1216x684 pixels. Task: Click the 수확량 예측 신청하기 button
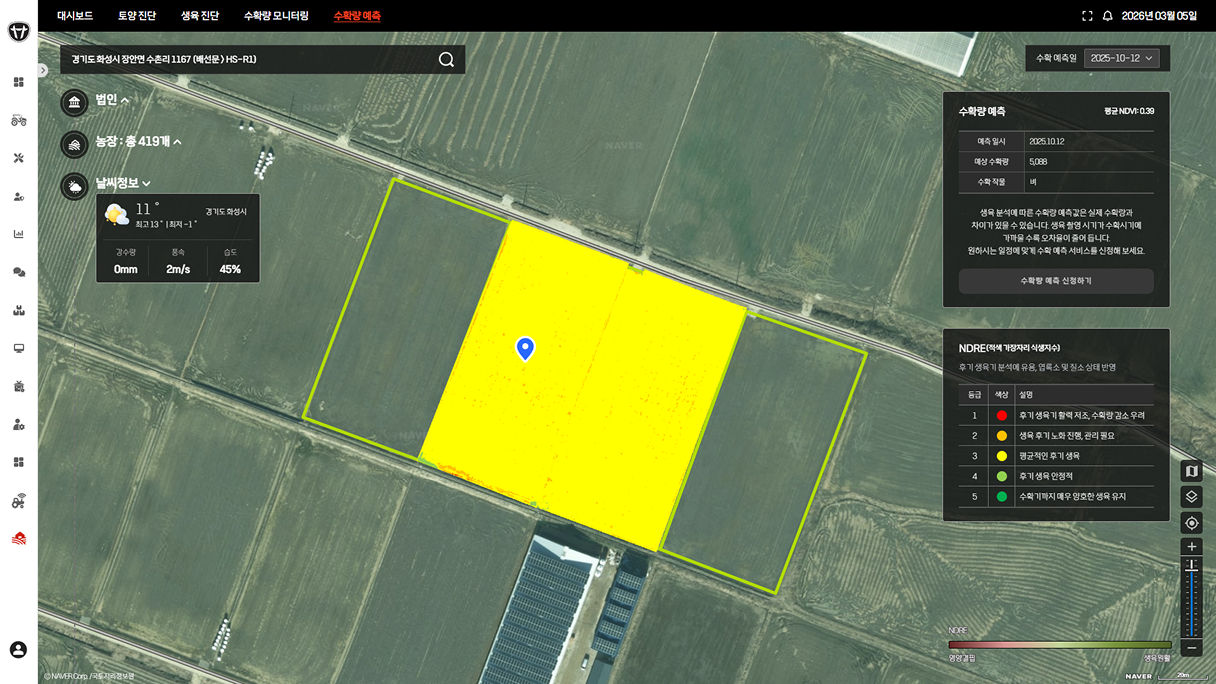pyautogui.click(x=1055, y=281)
